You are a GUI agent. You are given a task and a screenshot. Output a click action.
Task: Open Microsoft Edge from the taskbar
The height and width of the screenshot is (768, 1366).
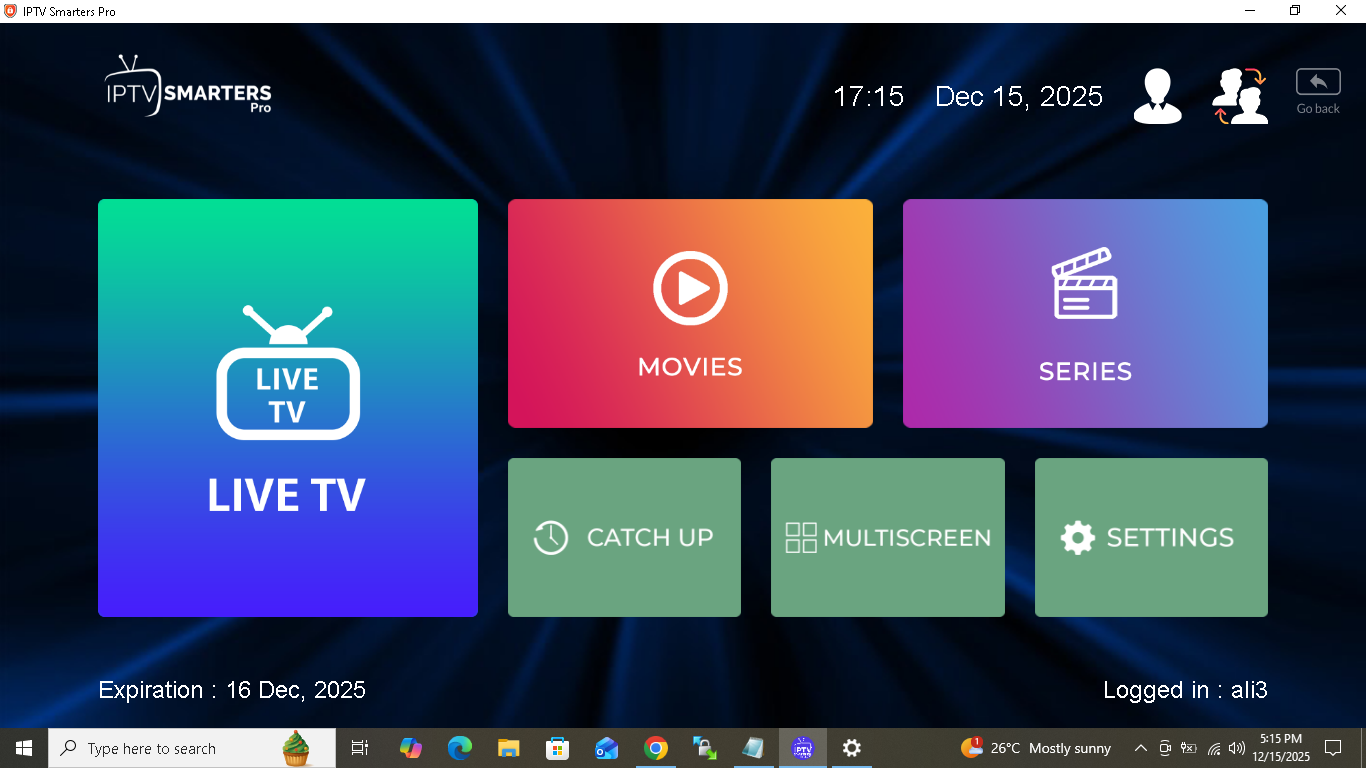point(459,748)
